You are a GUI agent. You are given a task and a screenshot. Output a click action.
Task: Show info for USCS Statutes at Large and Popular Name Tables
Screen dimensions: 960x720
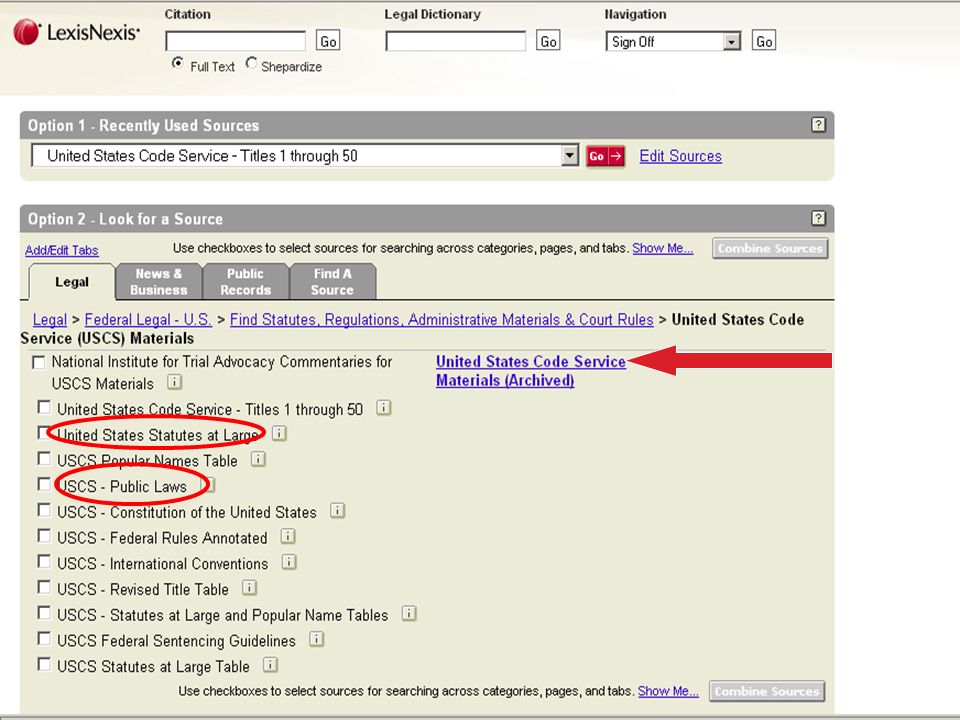409,613
